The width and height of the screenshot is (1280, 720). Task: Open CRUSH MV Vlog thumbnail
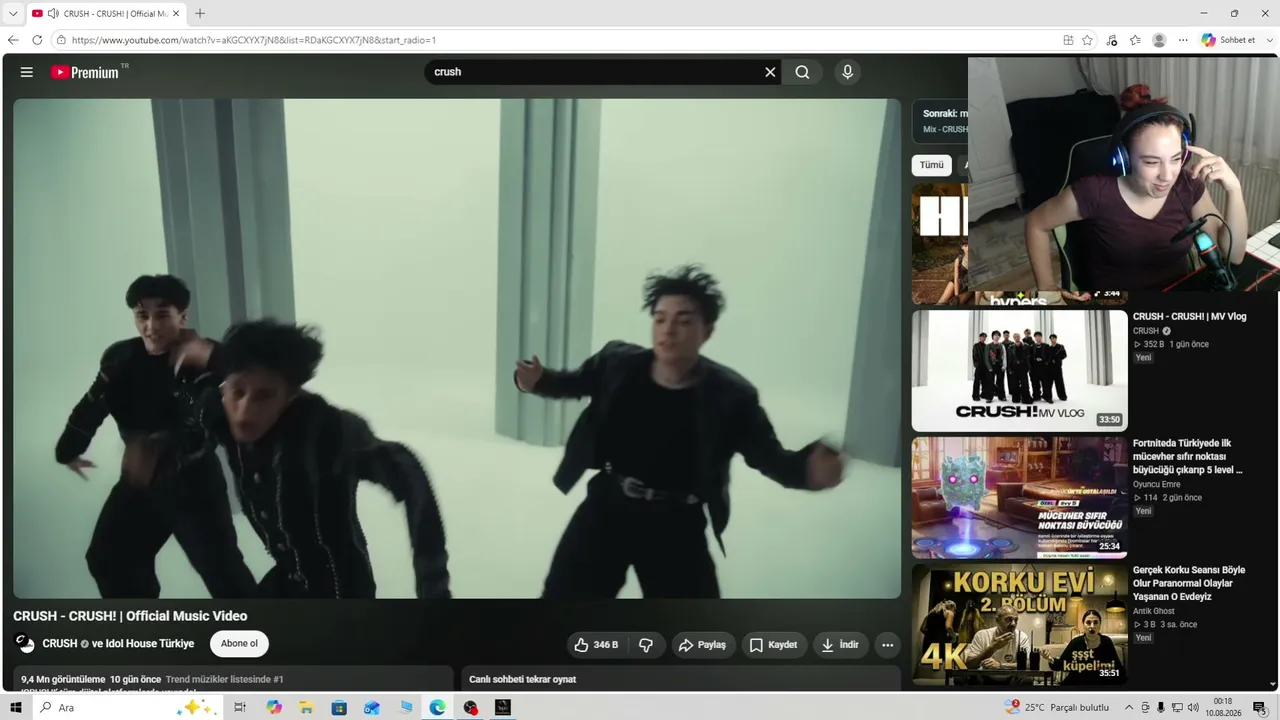click(1019, 370)
